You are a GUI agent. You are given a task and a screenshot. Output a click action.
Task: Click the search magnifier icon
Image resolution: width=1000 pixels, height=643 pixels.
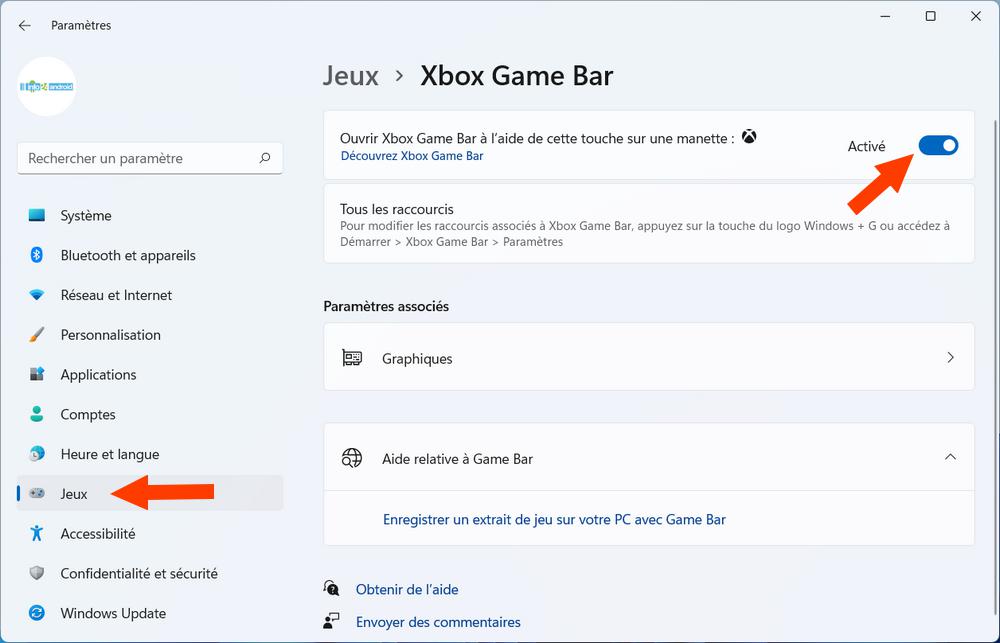click(x=265, y=158)
